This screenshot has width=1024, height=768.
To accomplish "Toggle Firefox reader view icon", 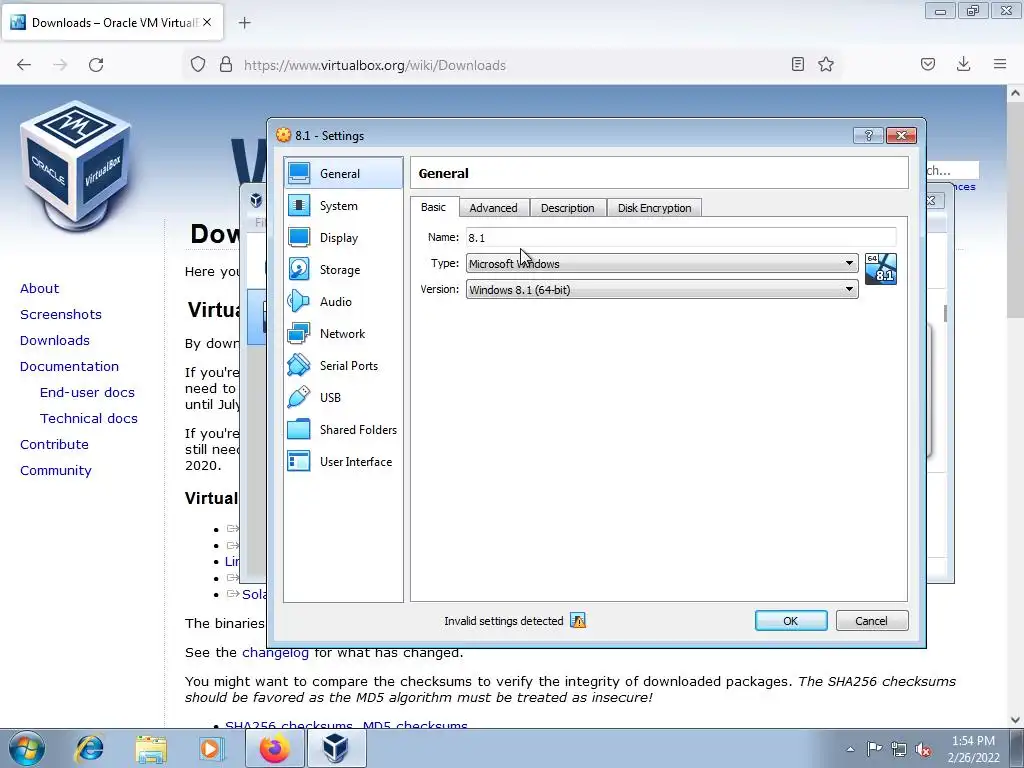I will coord(797,65).
